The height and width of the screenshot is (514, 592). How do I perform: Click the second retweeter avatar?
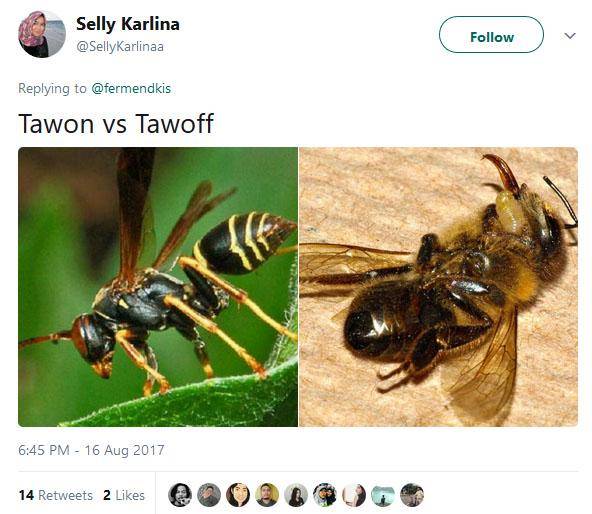(x=209, y=495)
